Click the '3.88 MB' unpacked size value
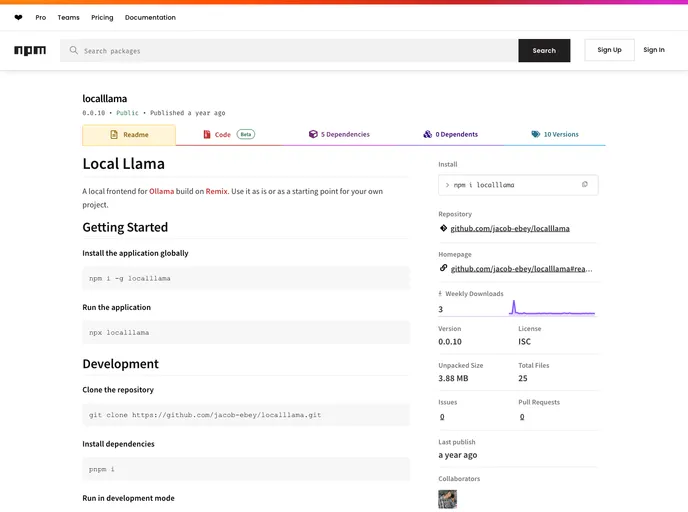 [x=453, y=378]
